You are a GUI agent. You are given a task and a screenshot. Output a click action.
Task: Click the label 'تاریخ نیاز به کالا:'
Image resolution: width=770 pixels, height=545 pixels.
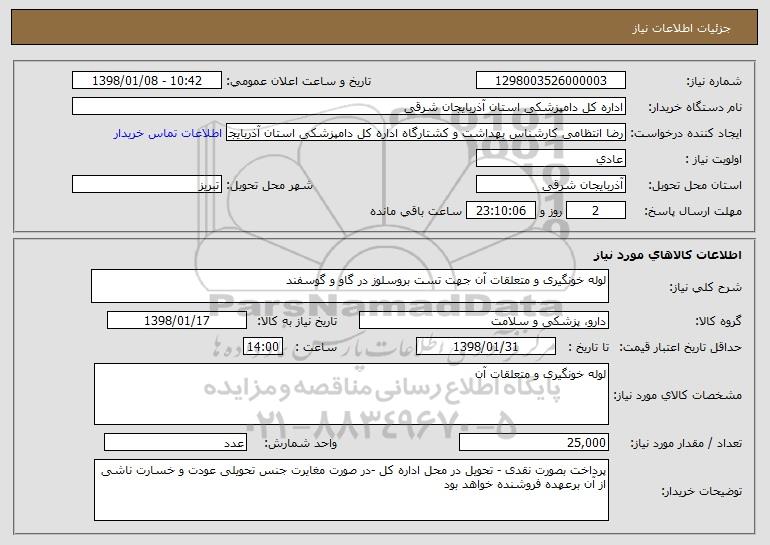(297, 321)
